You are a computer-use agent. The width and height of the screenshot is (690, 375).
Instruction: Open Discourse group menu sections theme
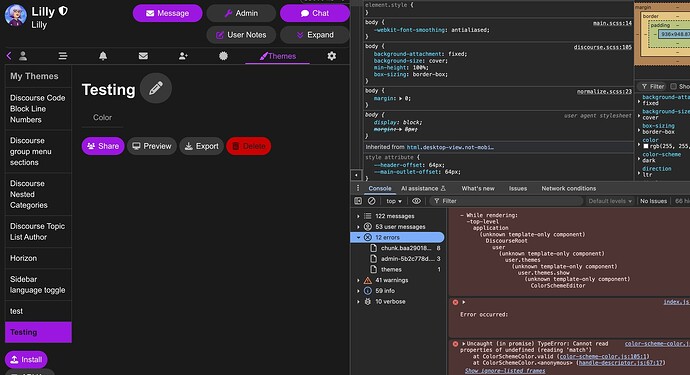[38, 151]
